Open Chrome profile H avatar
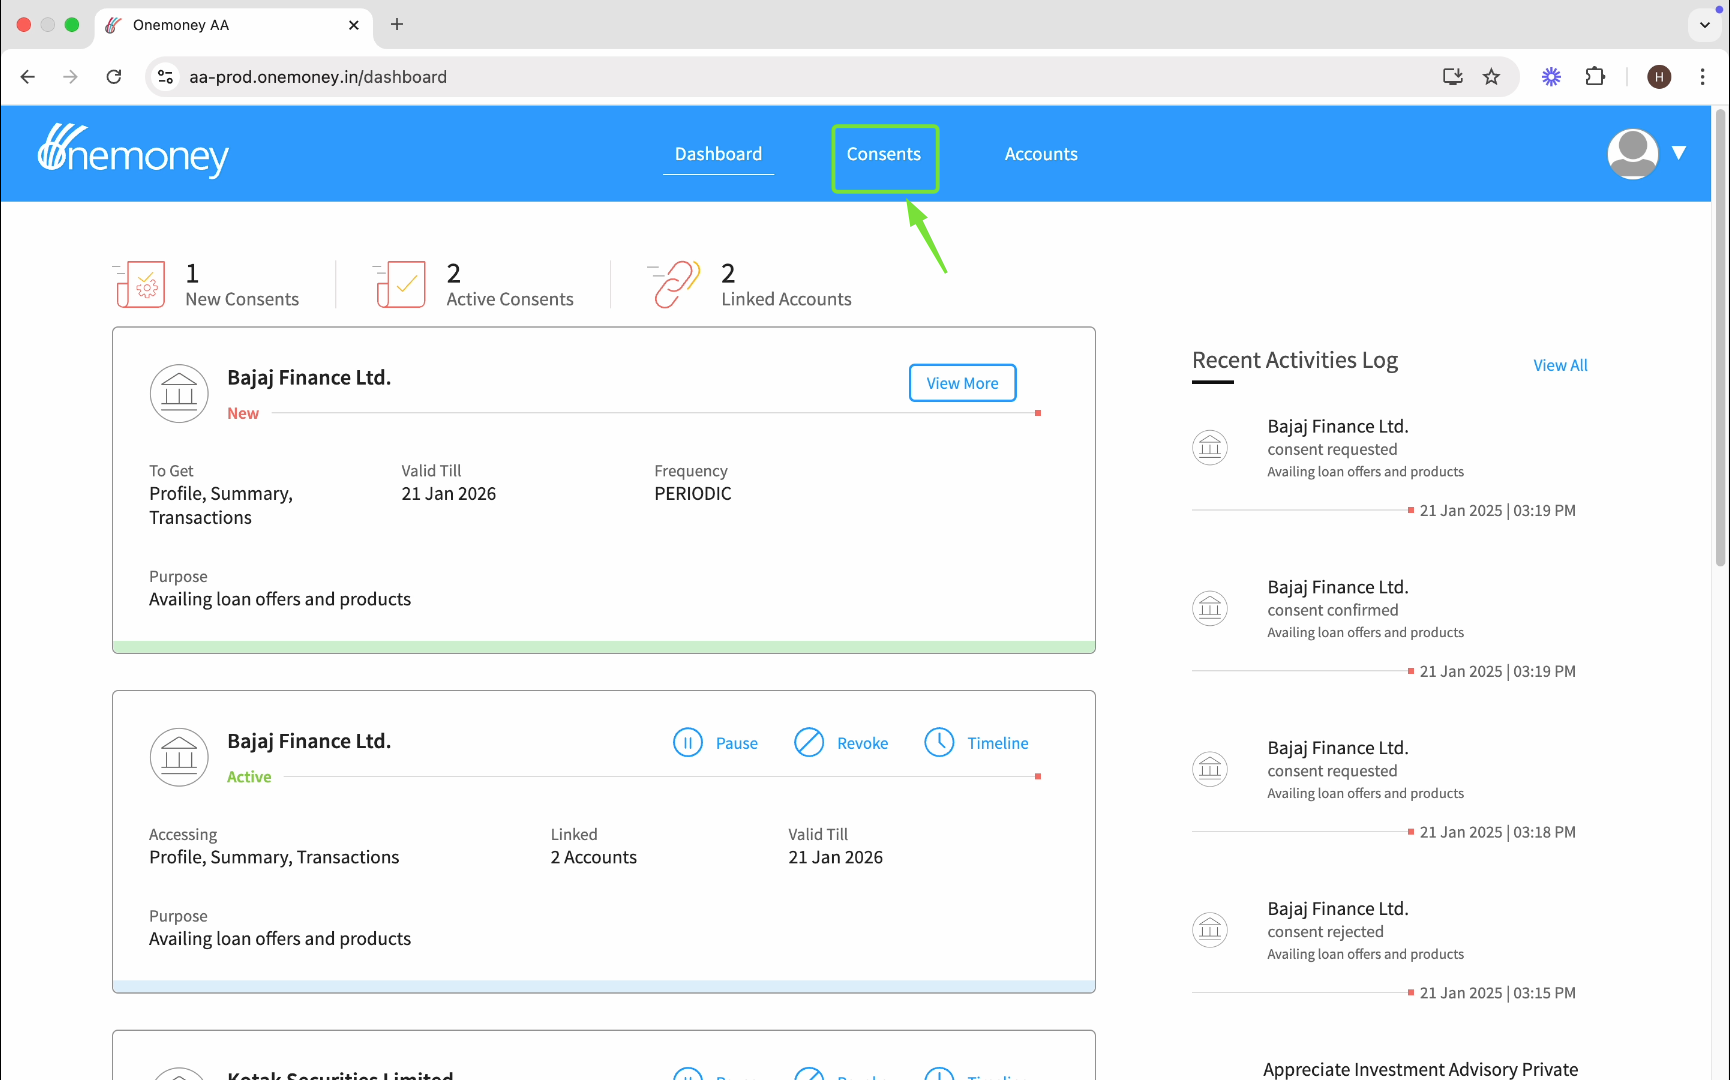Image resolution: width=1730 pixels, height=1080 pixels. click(x=1659, y=77)
